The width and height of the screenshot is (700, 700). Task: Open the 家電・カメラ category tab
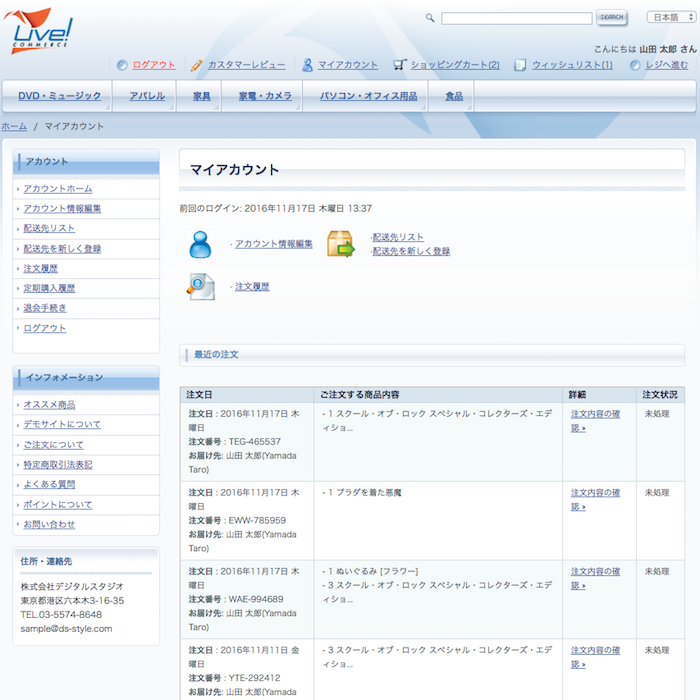(x=265, y=96)
